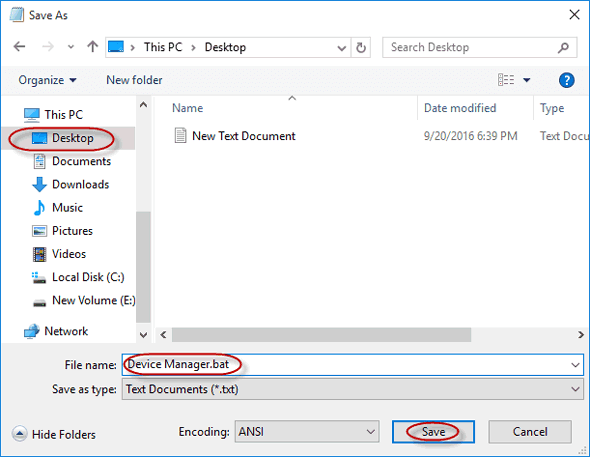590x457 pixels.
Task: Open the Organize menu
Action: [x=47, y=80]
